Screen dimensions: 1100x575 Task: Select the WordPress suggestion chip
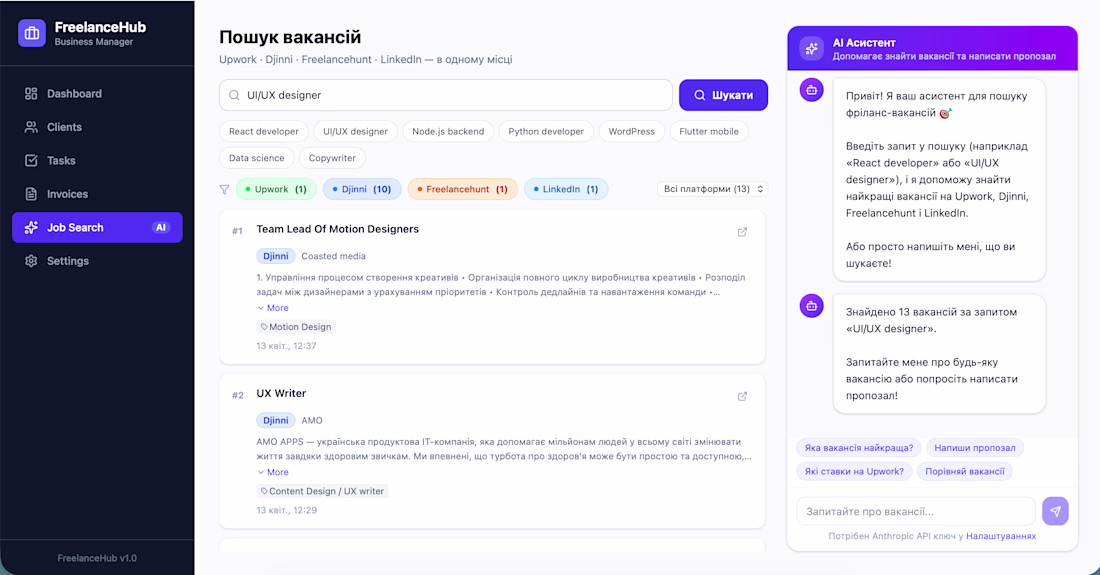point(631,131)
